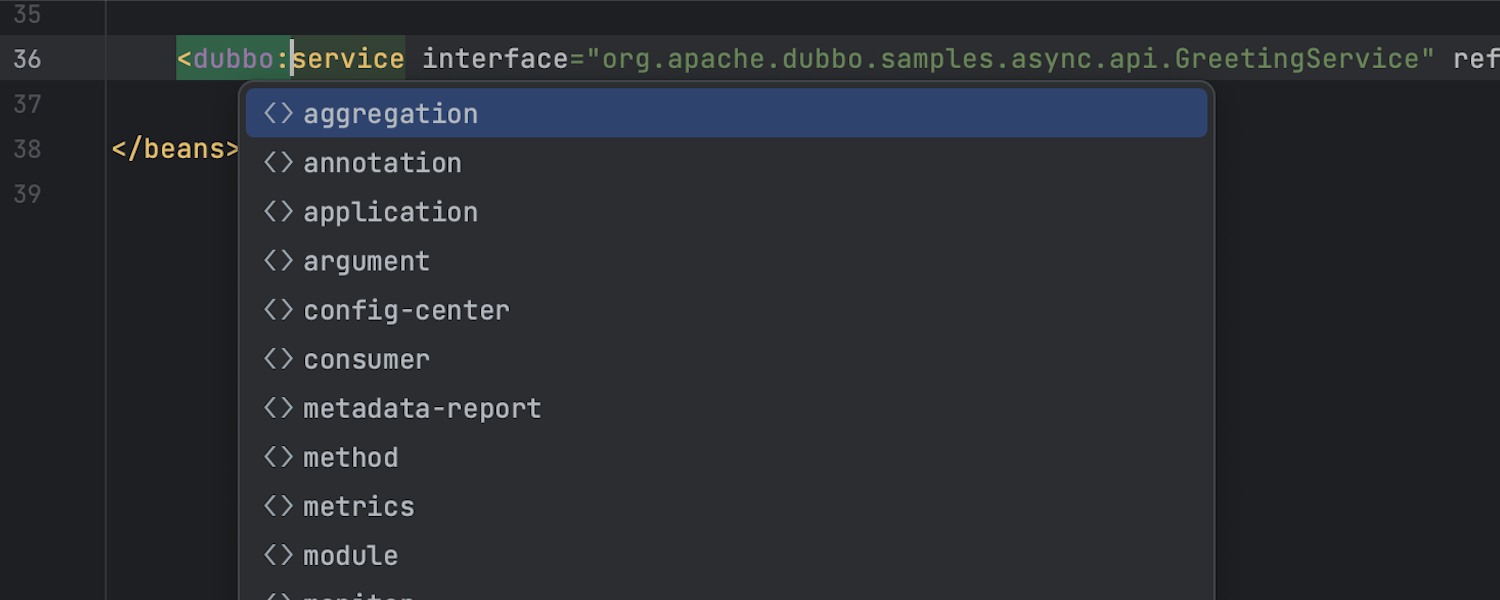This screenshot has width=1500, height=600.
Task: Select the module completion entry
Action: click(x=350, y=555)
